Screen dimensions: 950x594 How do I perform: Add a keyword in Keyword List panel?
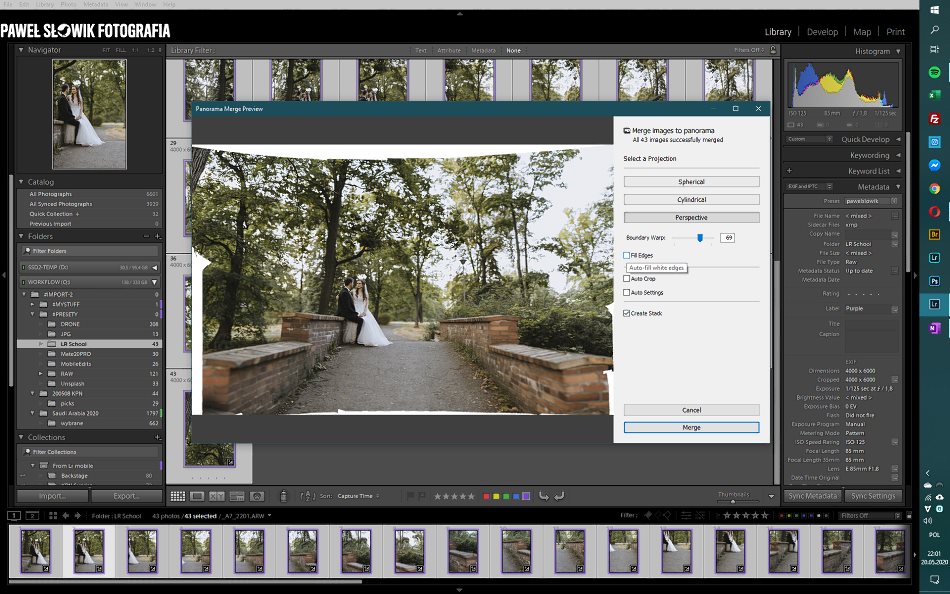click(x=789, y=171)
